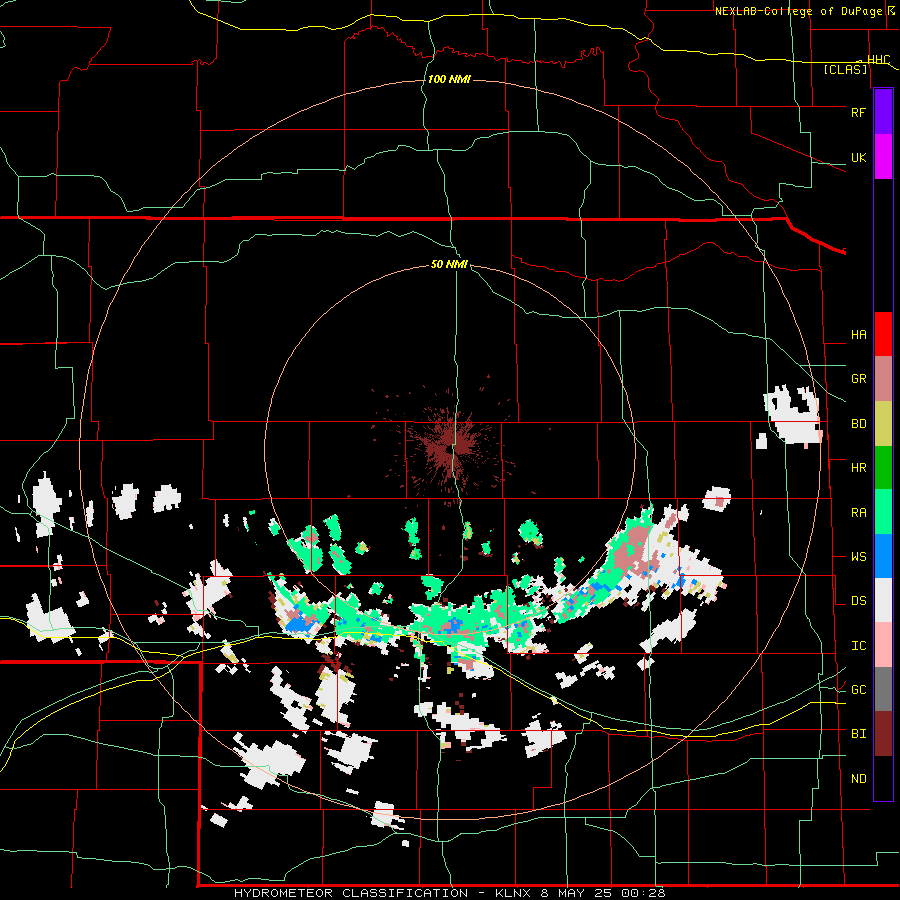The image size is (900, 900).
Task: Click the 50 NMI range ring label
Action: point(449,264)
